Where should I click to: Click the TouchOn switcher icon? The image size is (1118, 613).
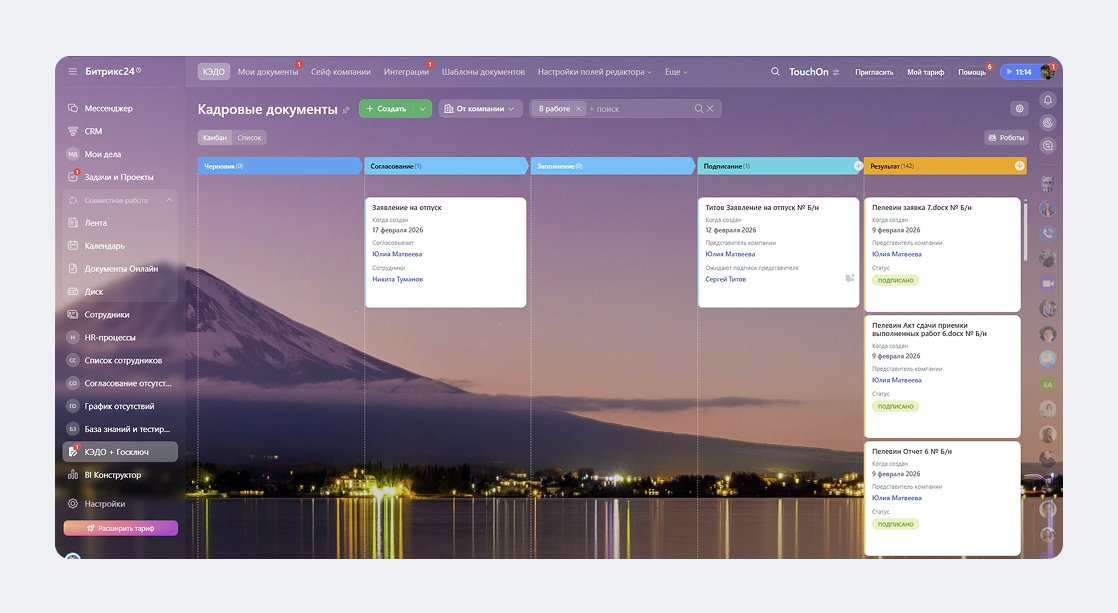coord(836,72)
